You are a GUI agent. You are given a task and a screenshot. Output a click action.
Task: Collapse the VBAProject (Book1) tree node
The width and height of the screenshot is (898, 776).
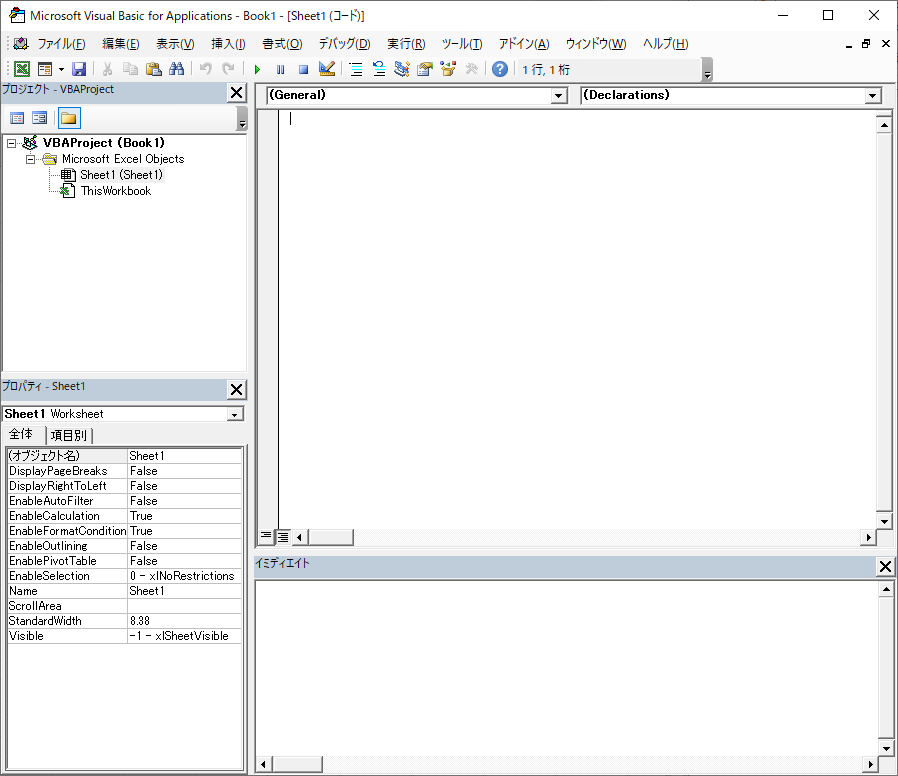coord(12,143)
